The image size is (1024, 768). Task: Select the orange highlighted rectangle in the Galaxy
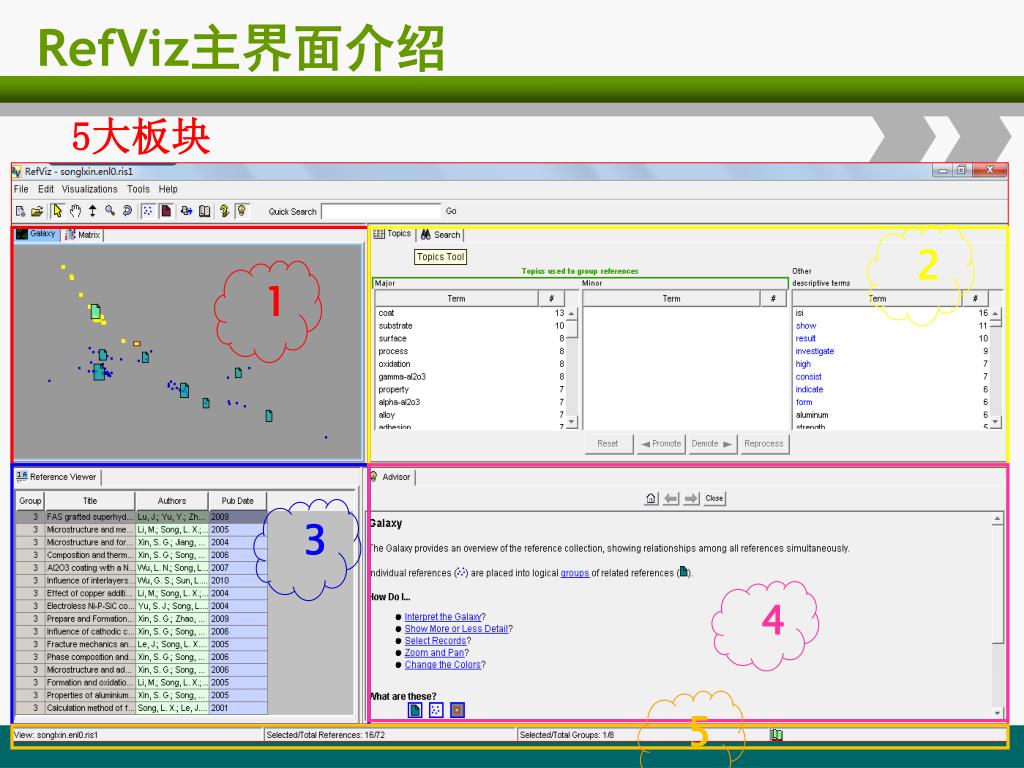(x=137, y=344)
